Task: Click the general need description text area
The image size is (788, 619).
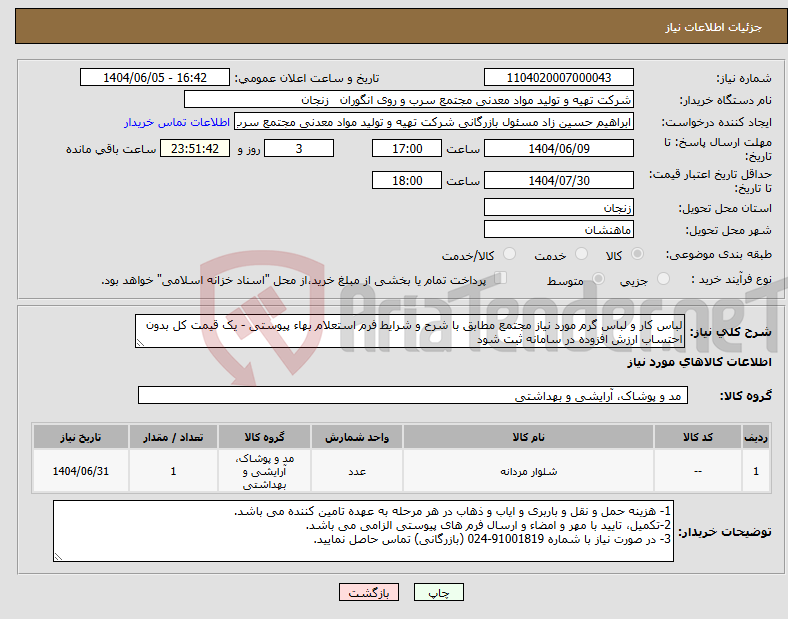Action: click(x=410, y=331)
